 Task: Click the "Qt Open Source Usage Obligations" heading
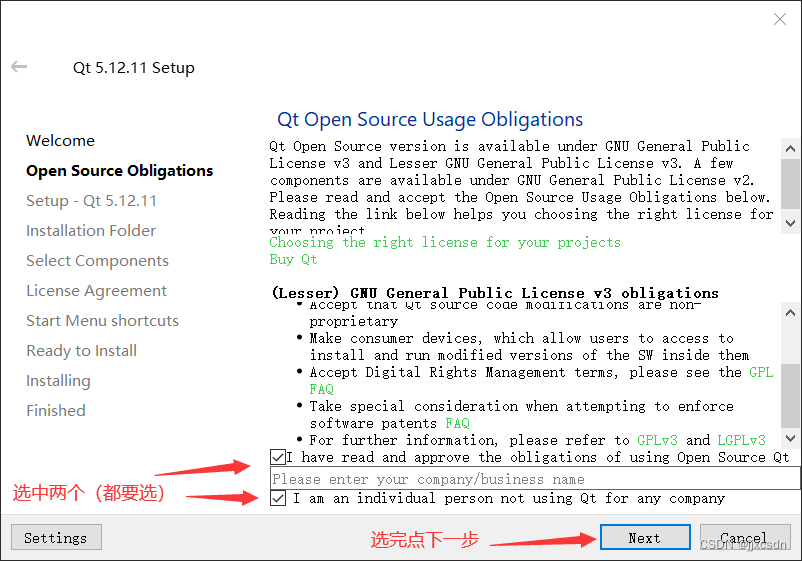pos(430,119)
